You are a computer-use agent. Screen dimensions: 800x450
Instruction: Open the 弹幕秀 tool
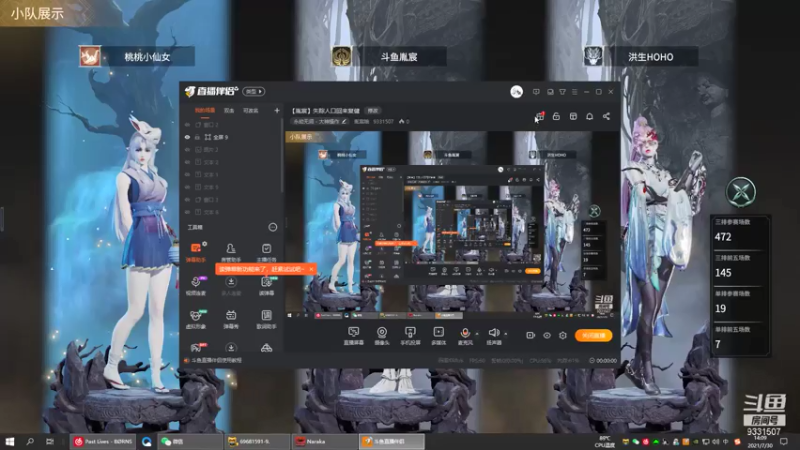[x=231, y=319]
